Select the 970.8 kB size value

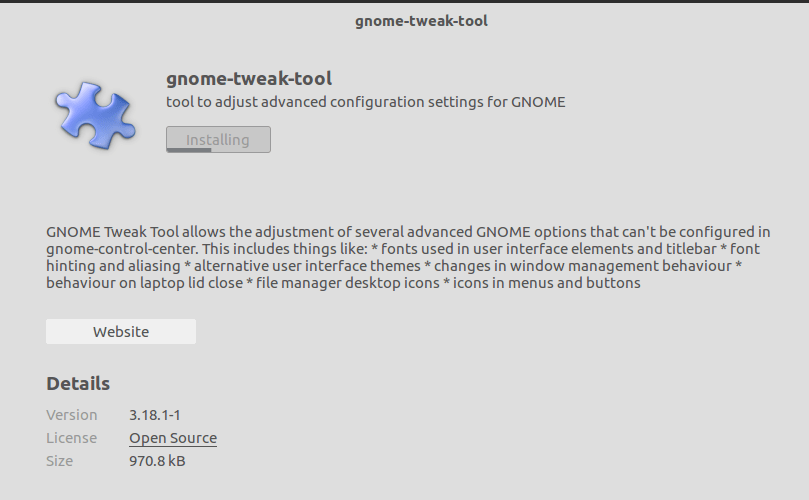tap(157, 461)
